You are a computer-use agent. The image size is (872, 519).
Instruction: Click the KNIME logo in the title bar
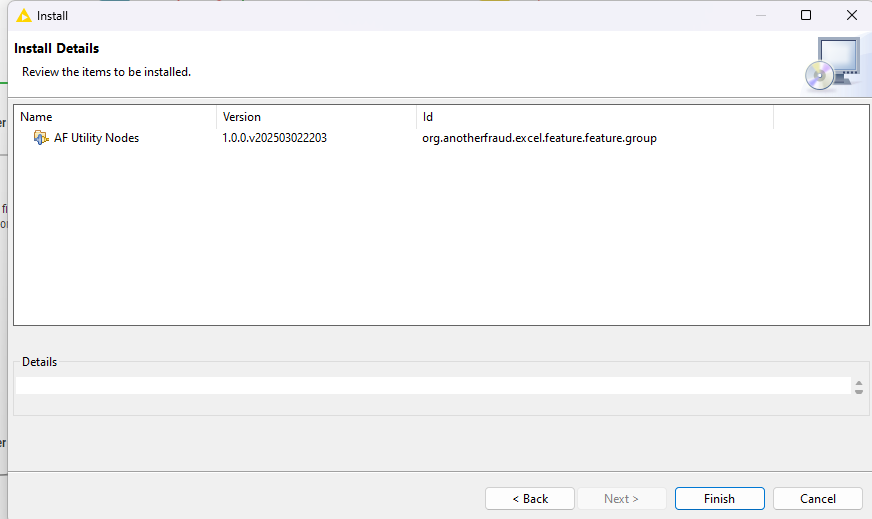tap(24, 16)
